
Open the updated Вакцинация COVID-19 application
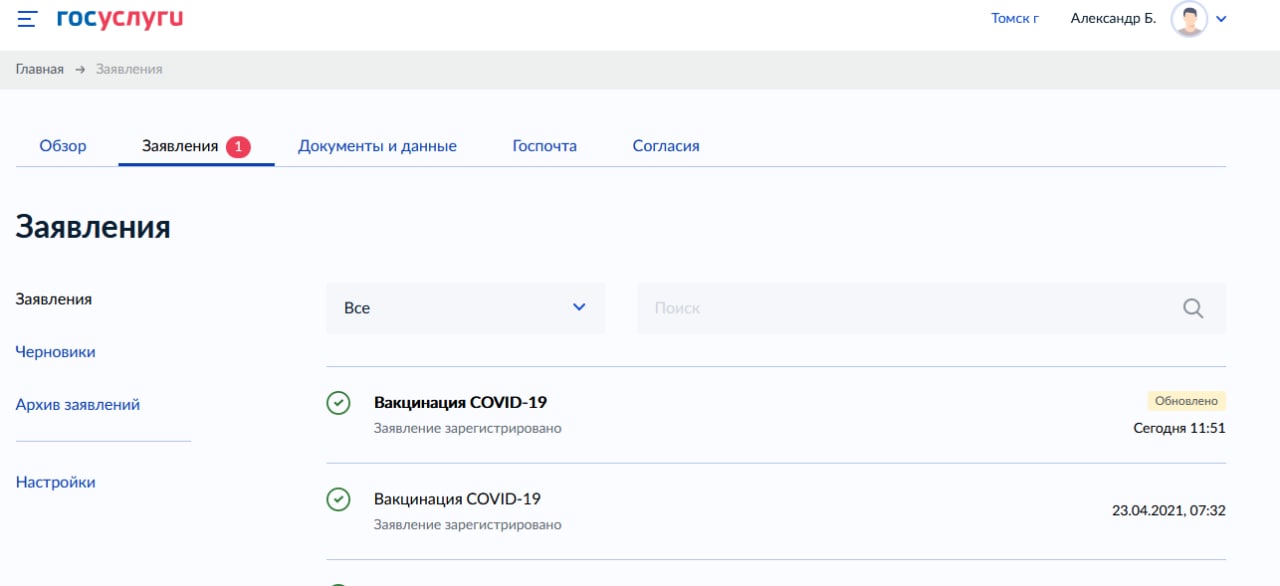460,403
